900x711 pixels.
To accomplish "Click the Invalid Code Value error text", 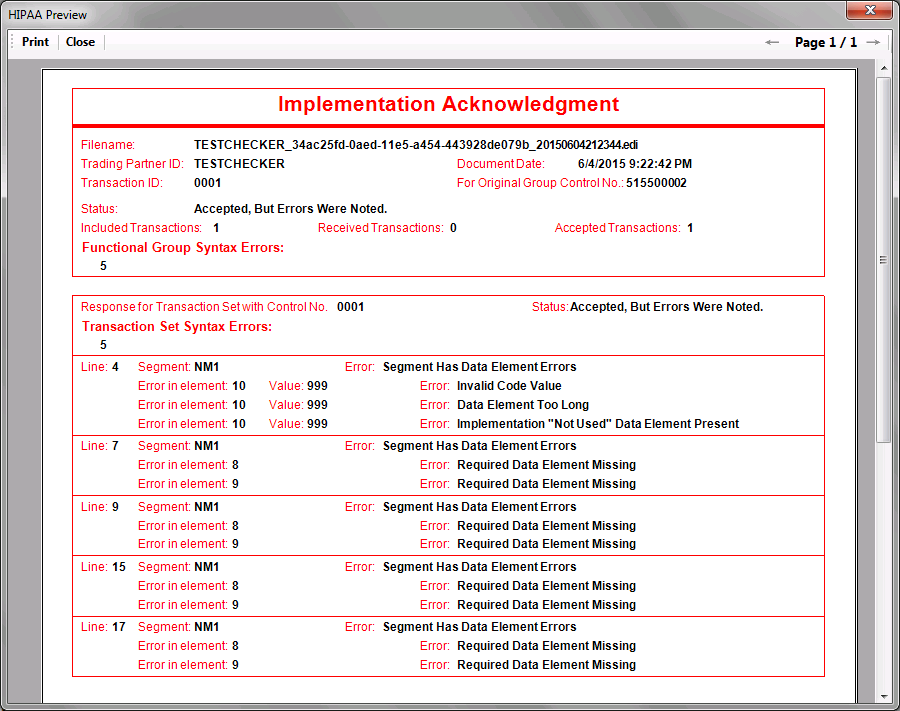I will [x=509, y=386].
